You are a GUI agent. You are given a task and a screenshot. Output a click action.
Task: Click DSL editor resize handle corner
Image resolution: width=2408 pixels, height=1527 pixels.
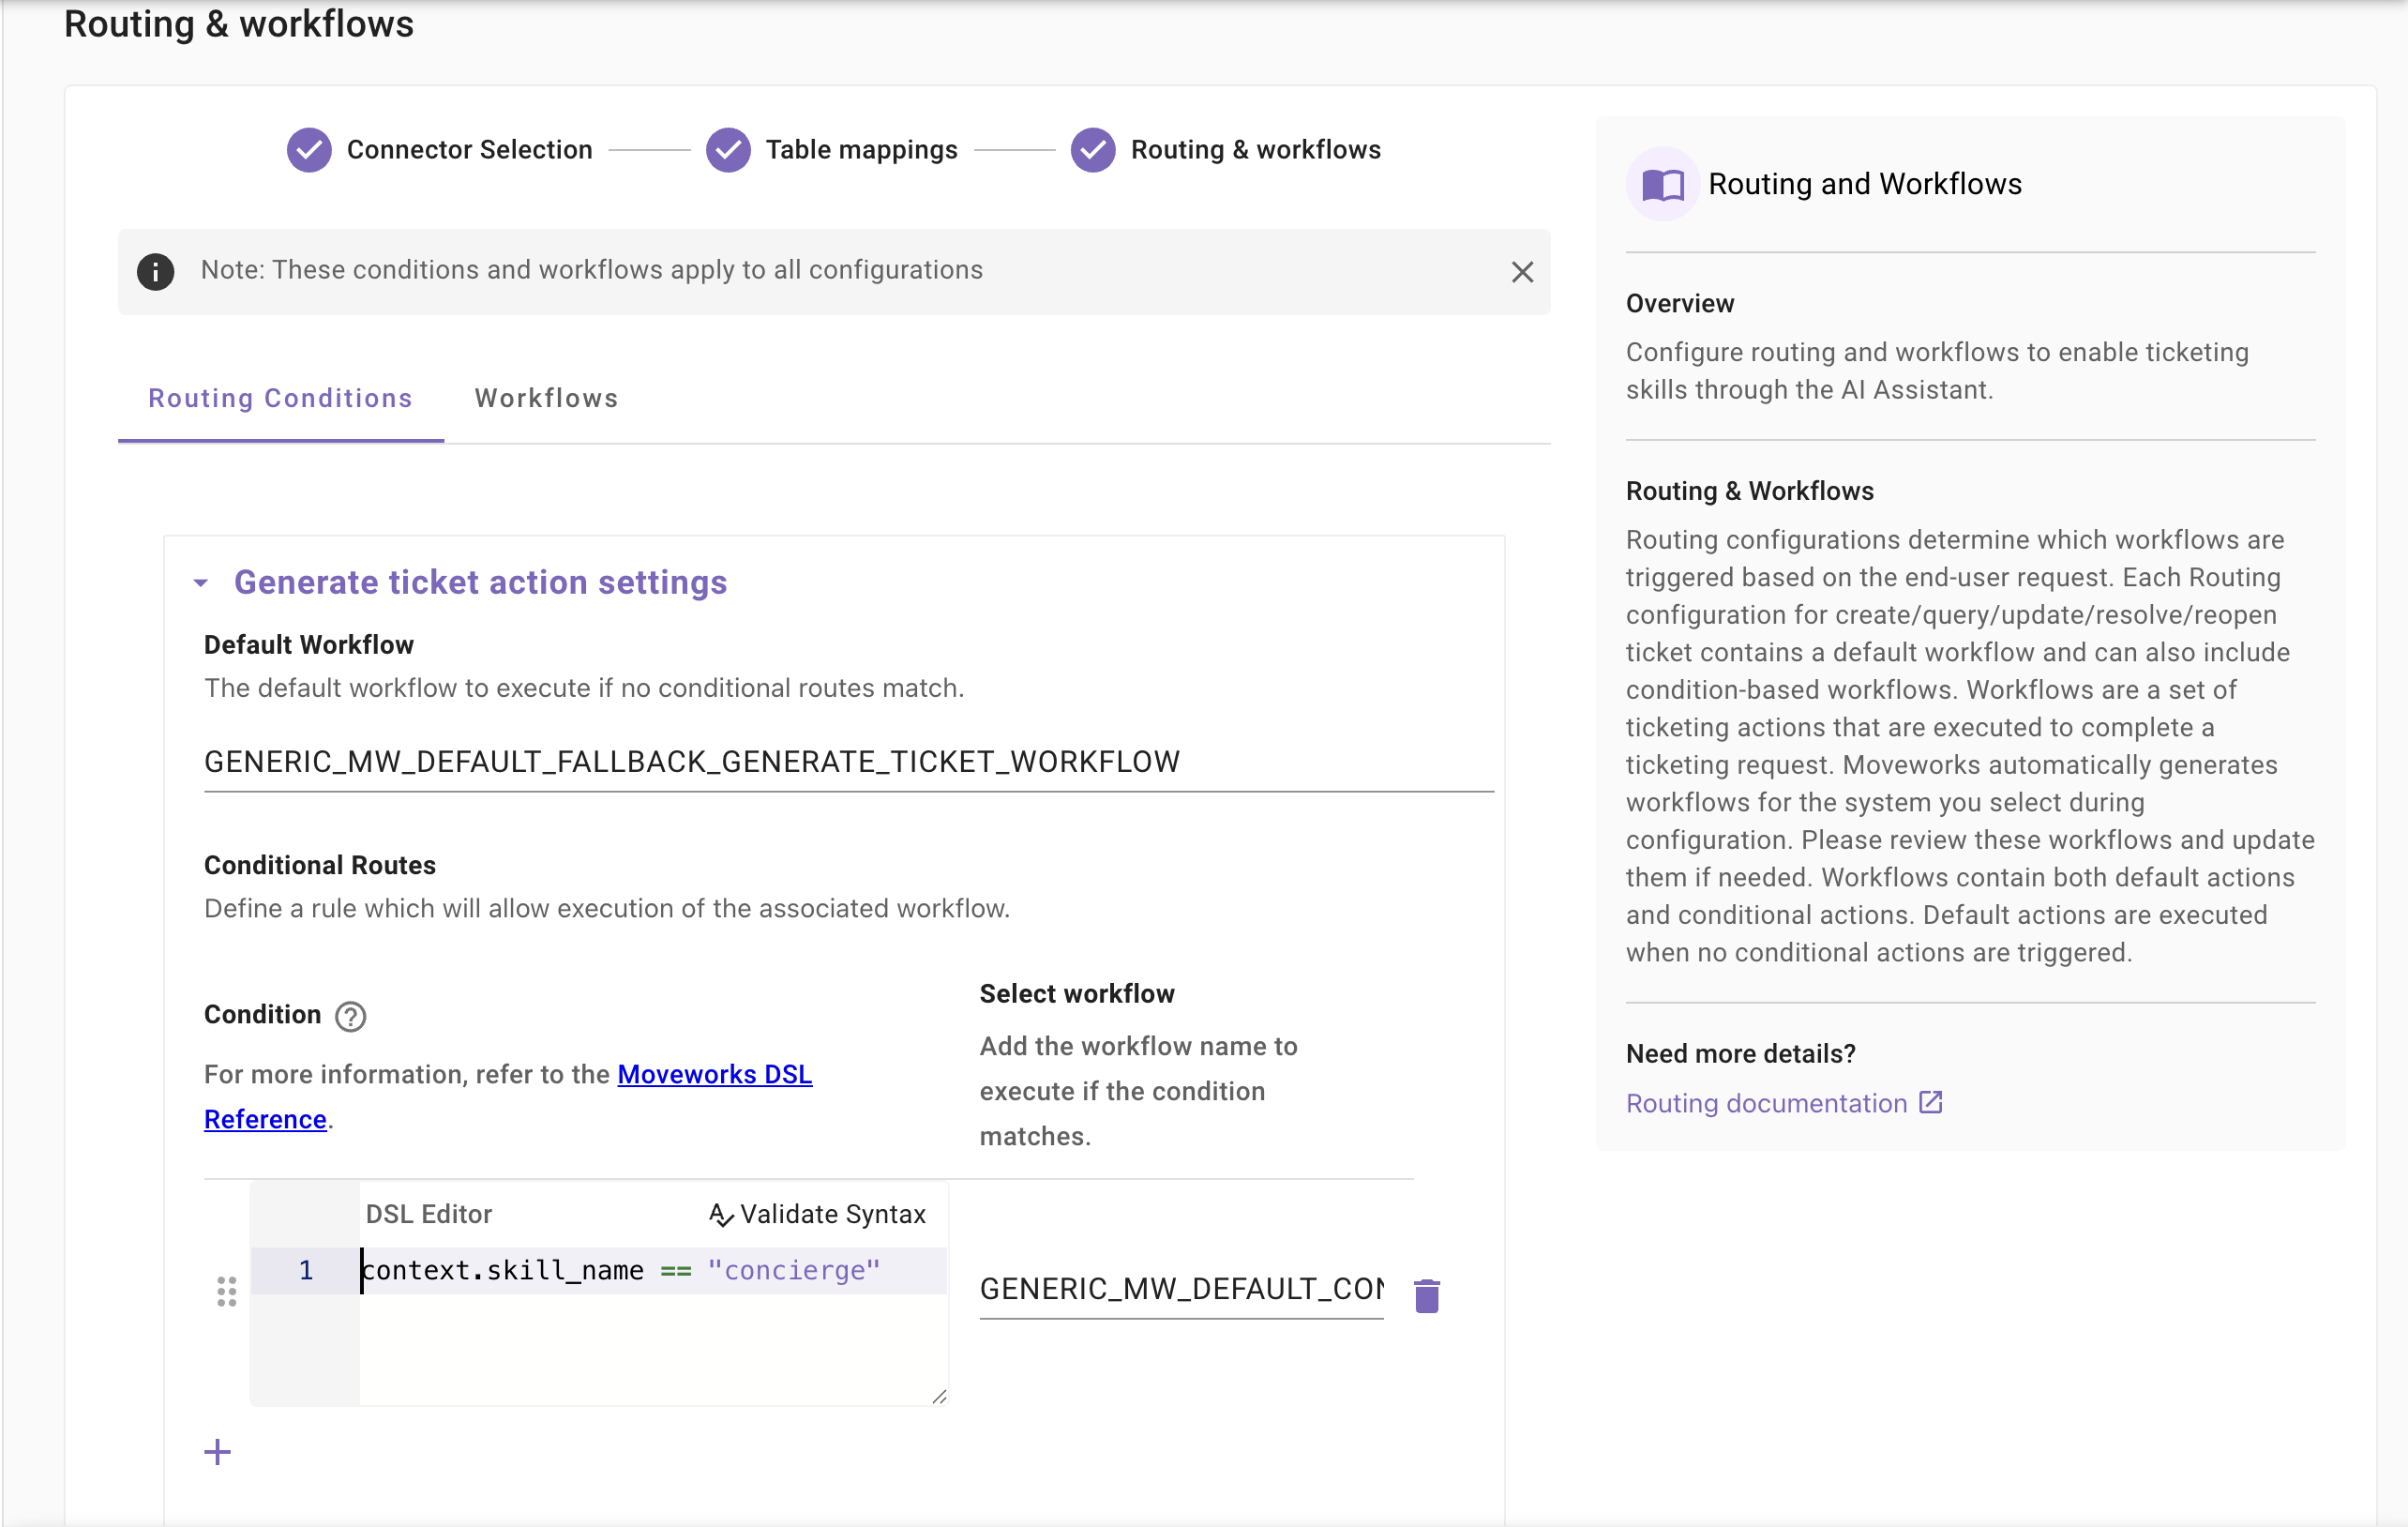pos(939,1397)
